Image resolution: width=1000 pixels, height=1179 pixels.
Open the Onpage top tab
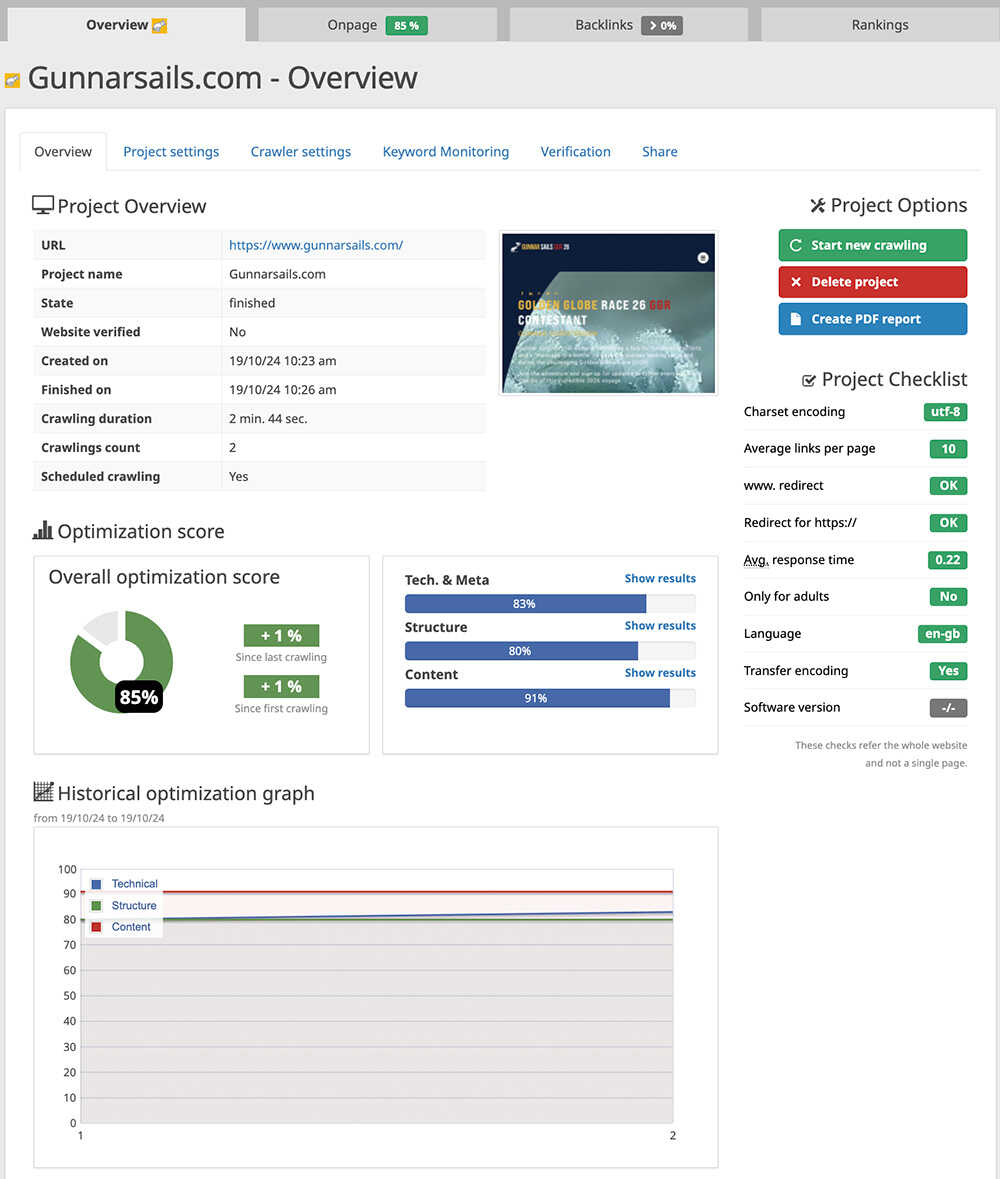coord(377,25)
